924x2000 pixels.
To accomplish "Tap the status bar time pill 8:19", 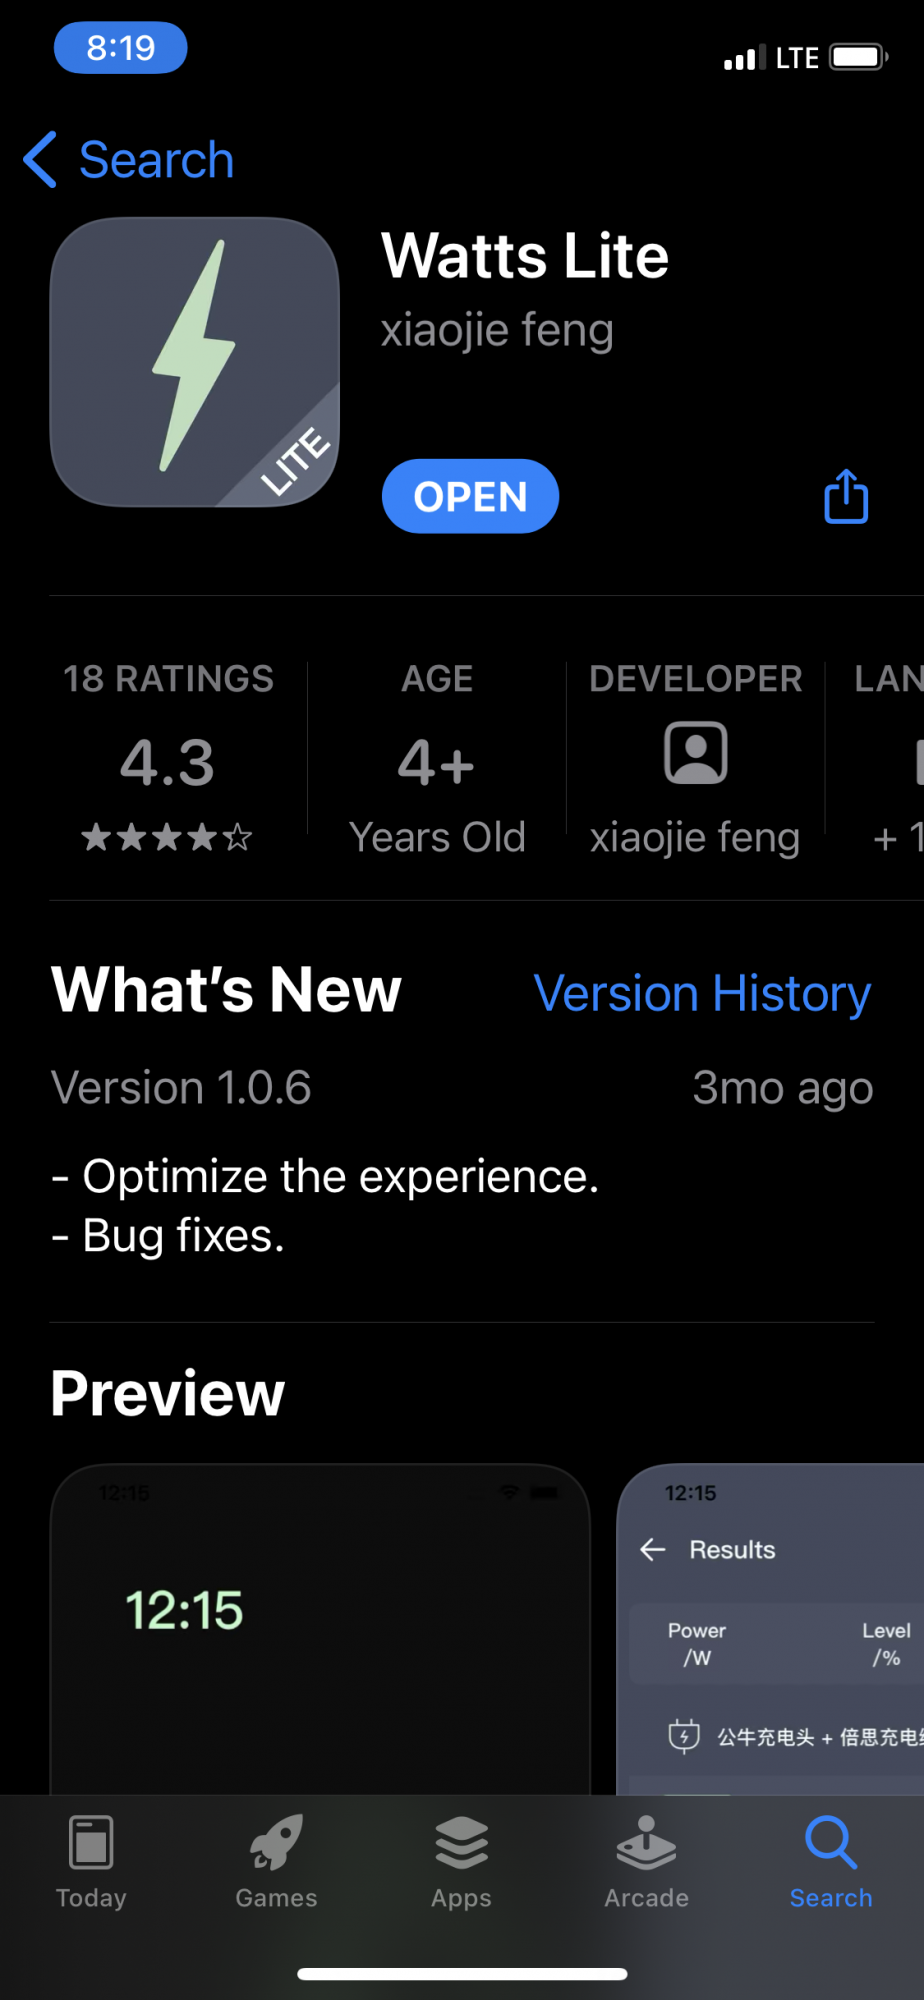I will 120,48.
